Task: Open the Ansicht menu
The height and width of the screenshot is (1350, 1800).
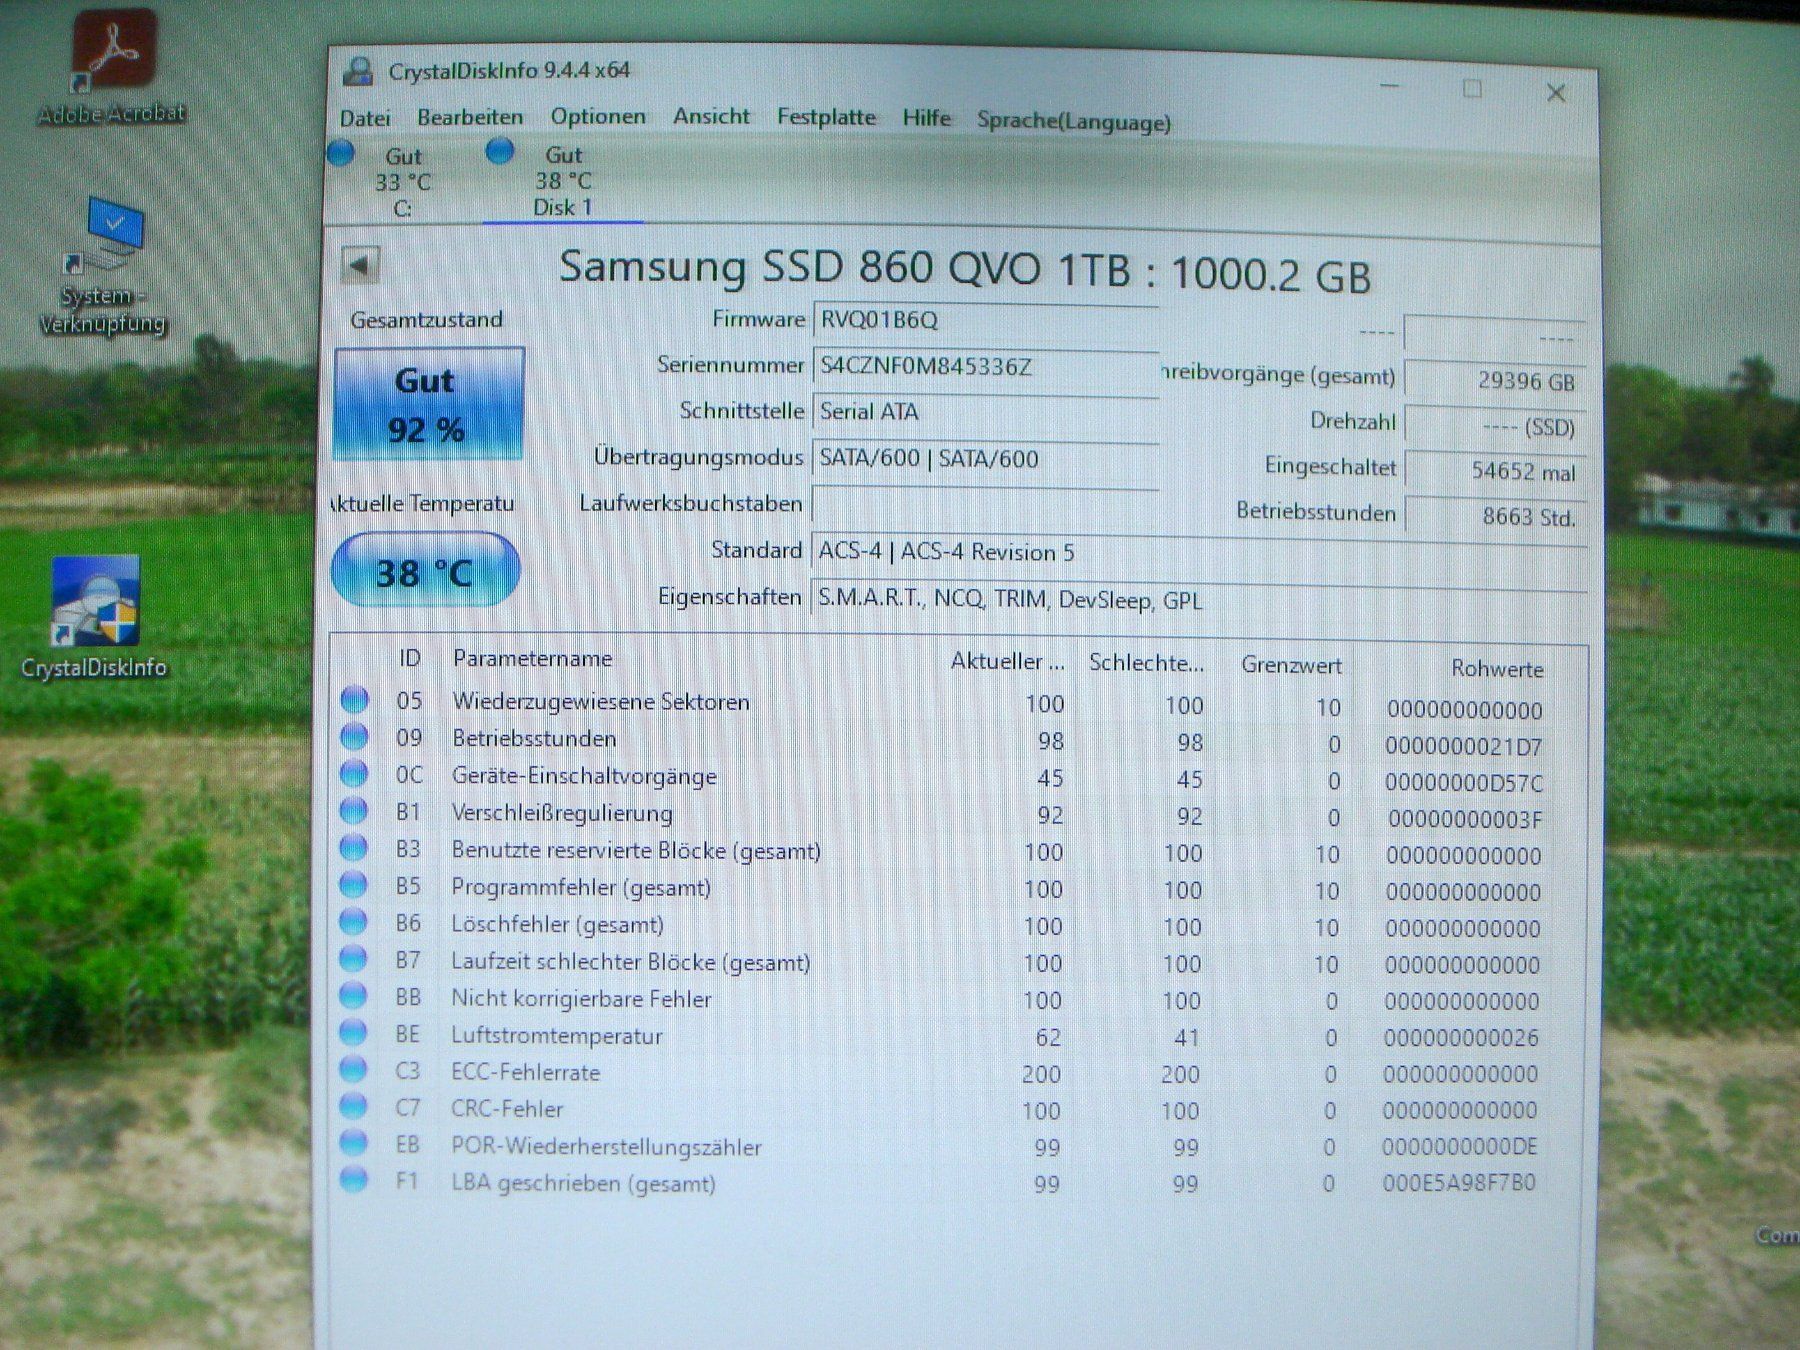Action: (x=711, y=116)
